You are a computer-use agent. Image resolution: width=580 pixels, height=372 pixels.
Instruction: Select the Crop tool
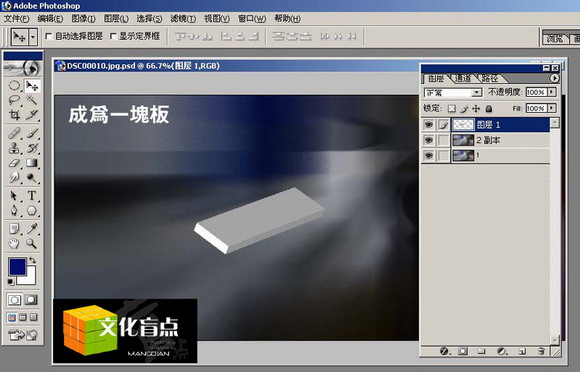(14, 115)
